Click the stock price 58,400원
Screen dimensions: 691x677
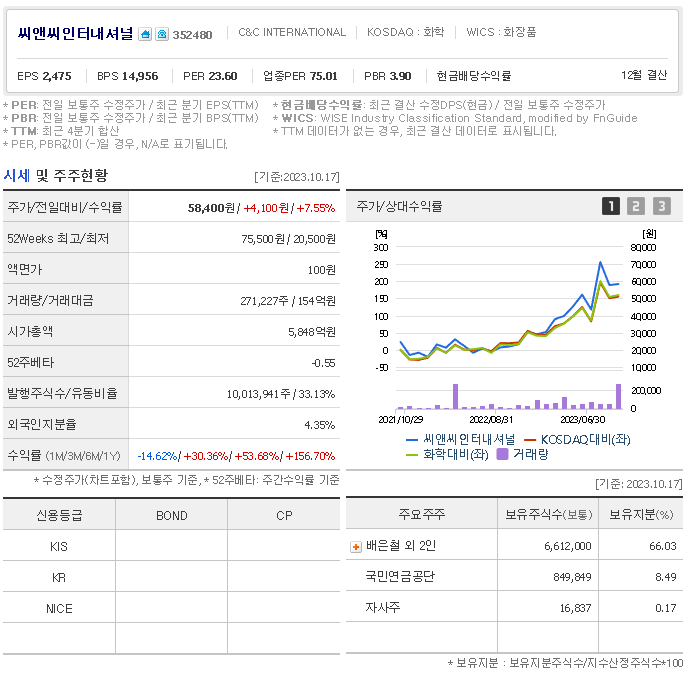point(211,208)
